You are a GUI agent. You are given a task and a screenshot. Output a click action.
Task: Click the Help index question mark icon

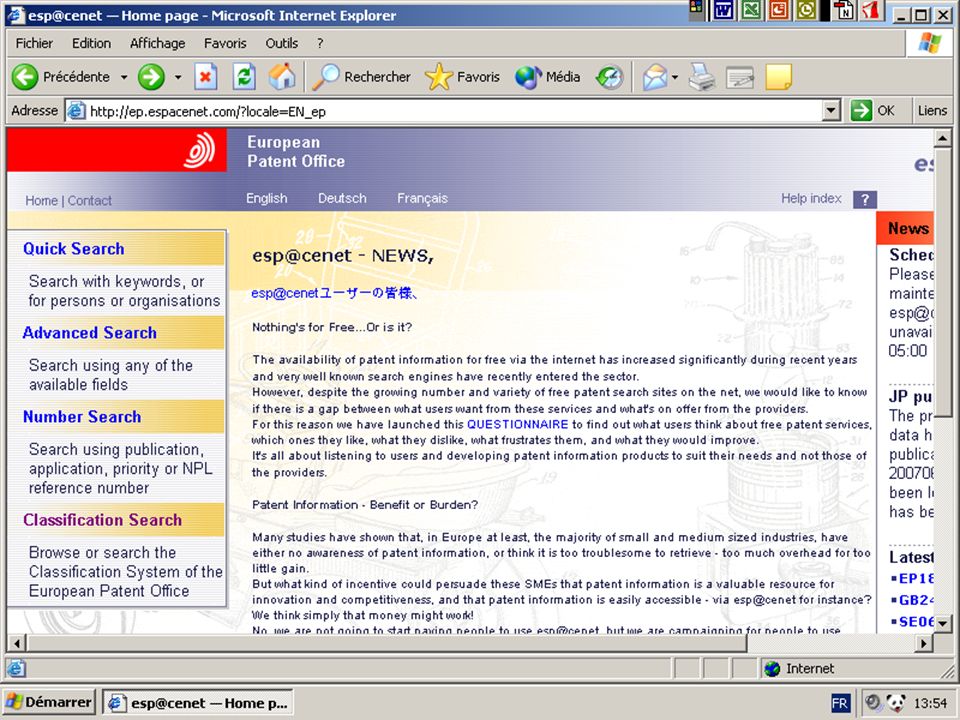[864, 200]
